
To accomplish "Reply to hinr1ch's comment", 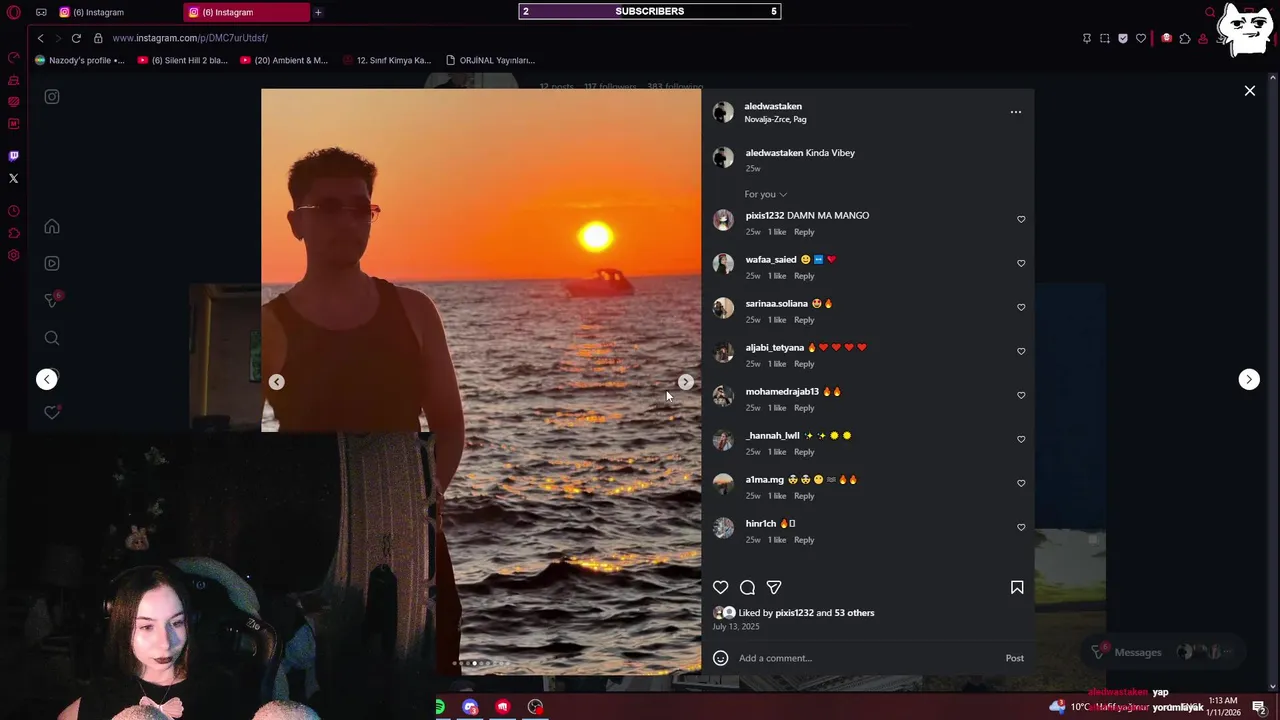I will coord(804,540).
